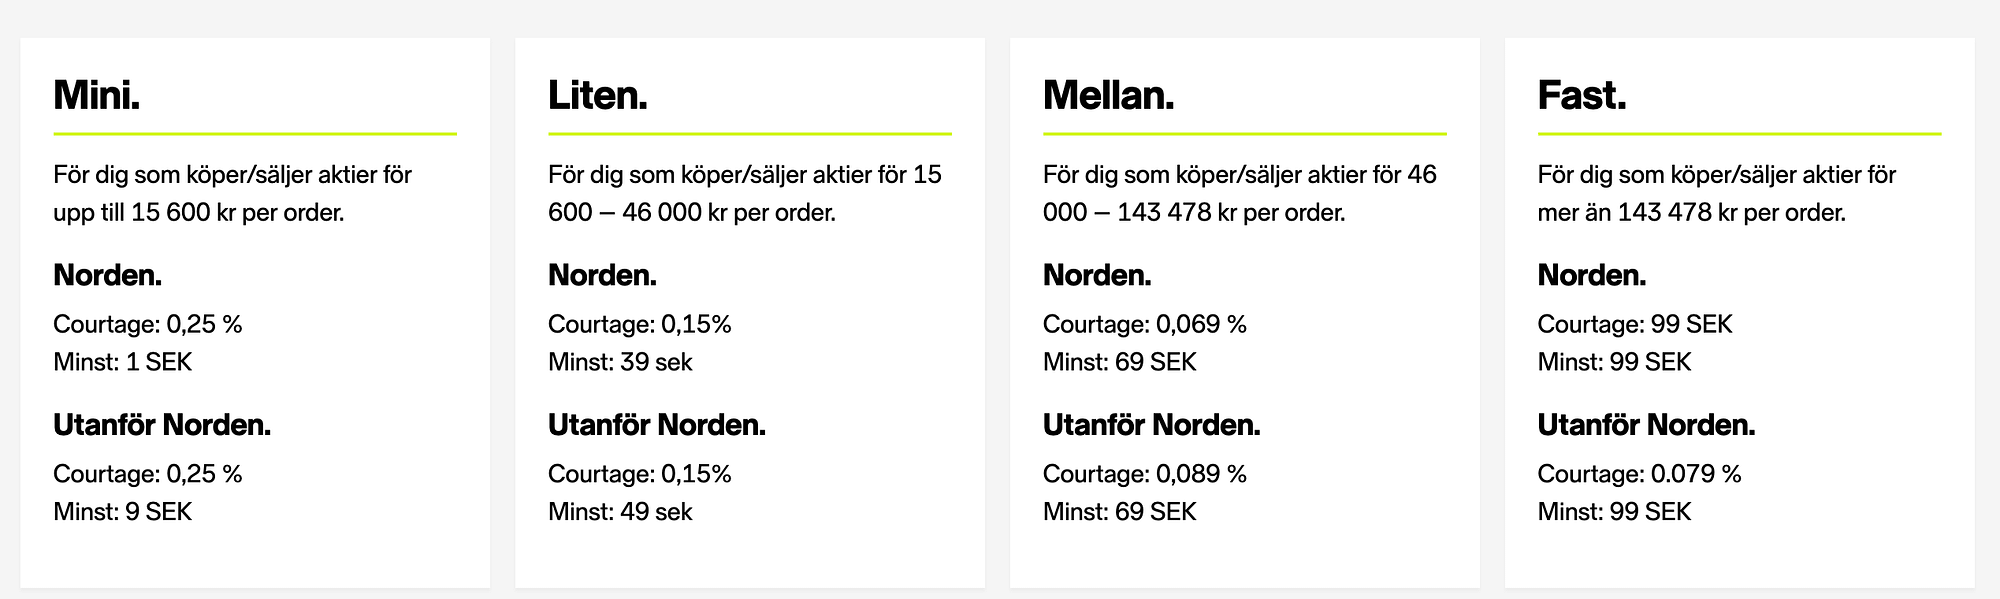Click Minst 49 sek in Liten card
Screen dimensions: 2000x599
(x=620, y=512)
